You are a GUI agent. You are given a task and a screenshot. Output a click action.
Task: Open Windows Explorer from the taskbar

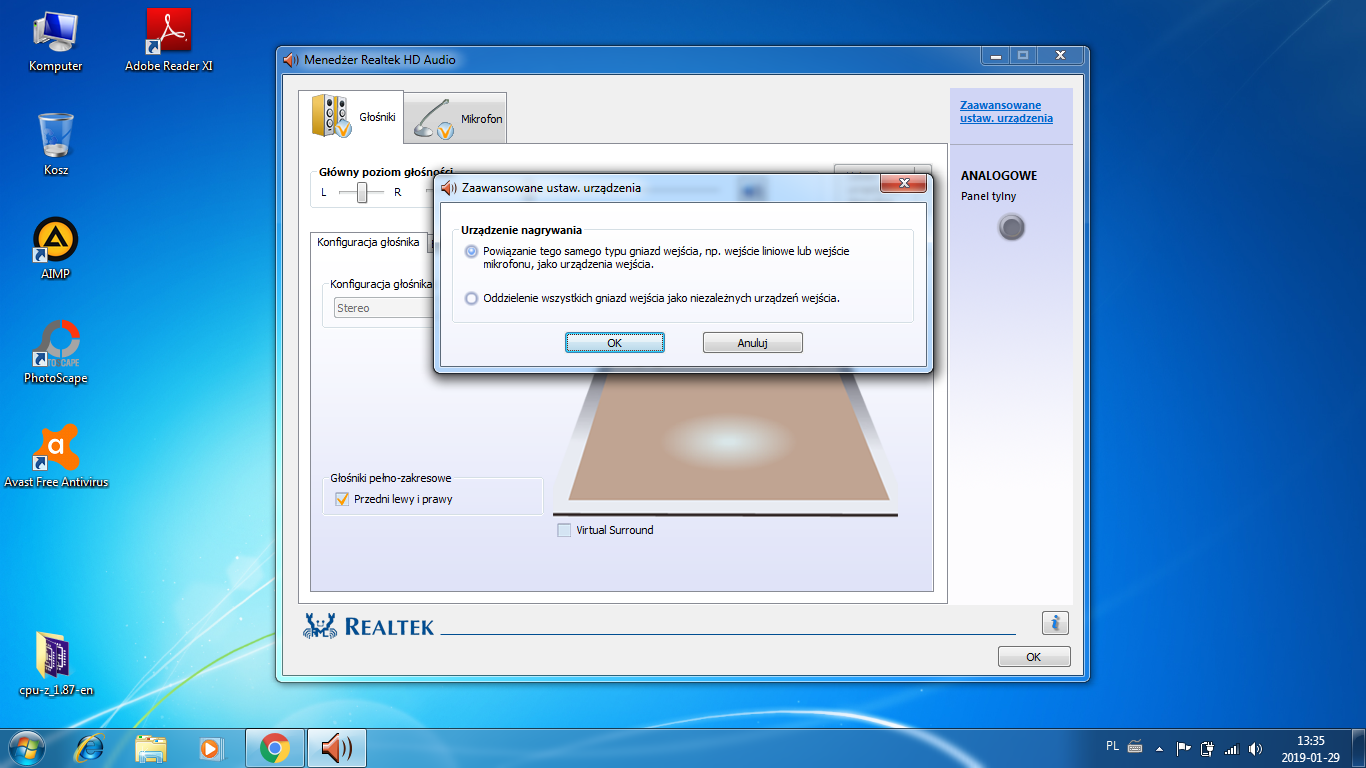point(151,748)
